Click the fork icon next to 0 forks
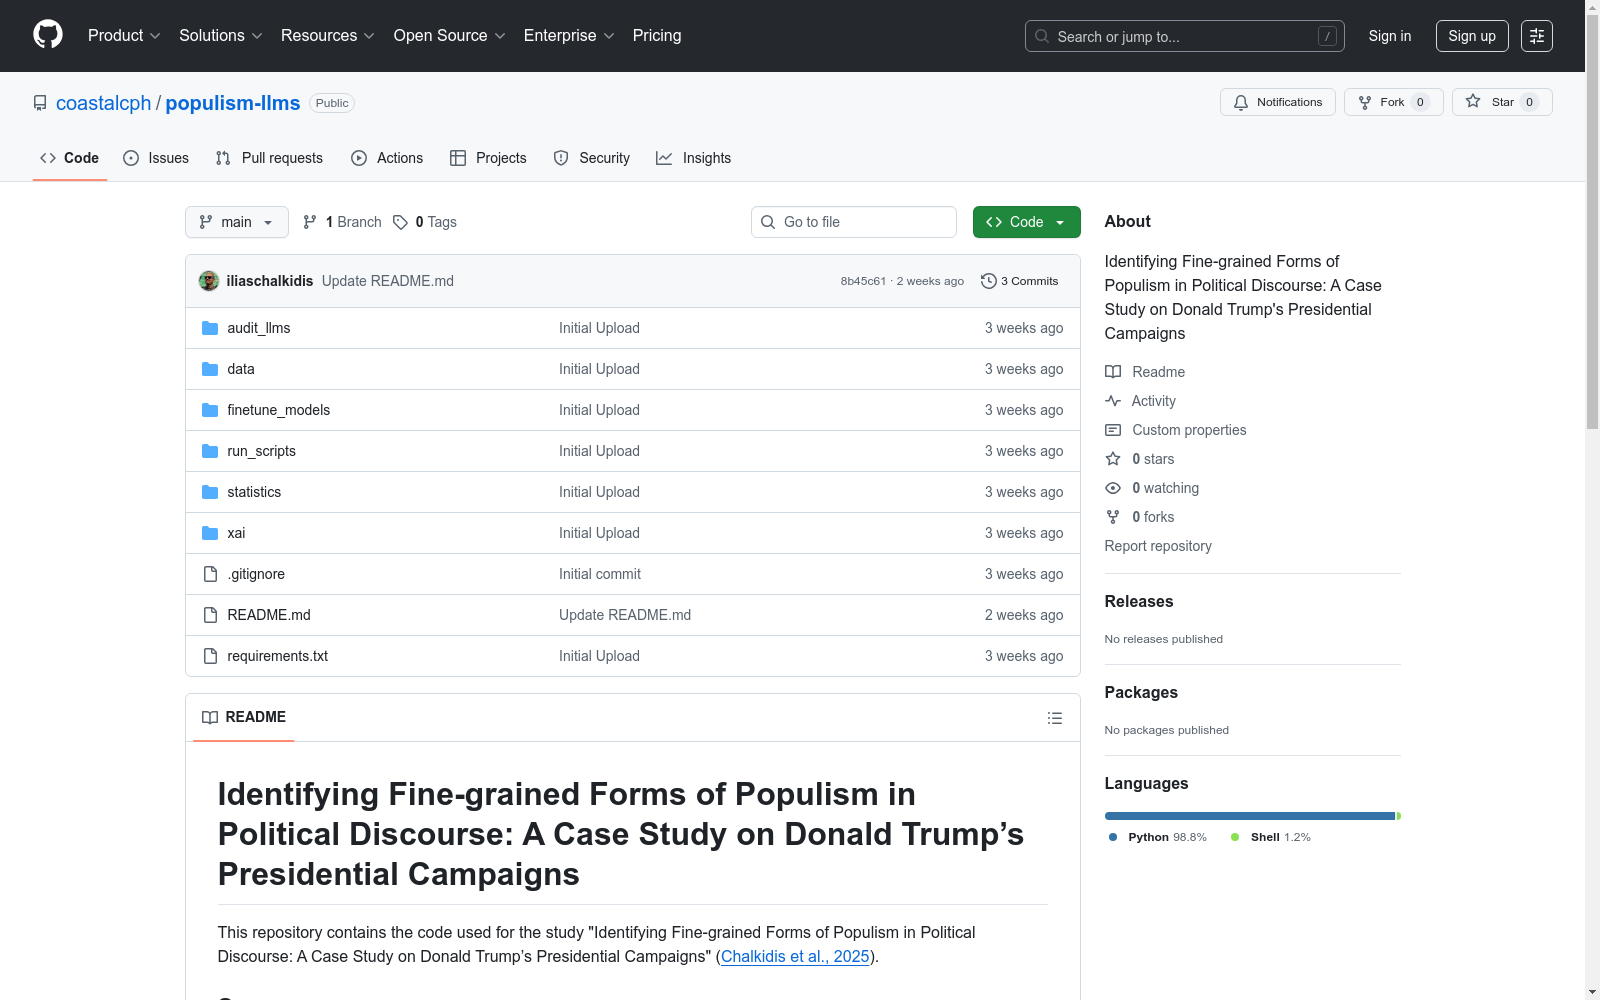 pyautogui.click(x=1113, y=517)
